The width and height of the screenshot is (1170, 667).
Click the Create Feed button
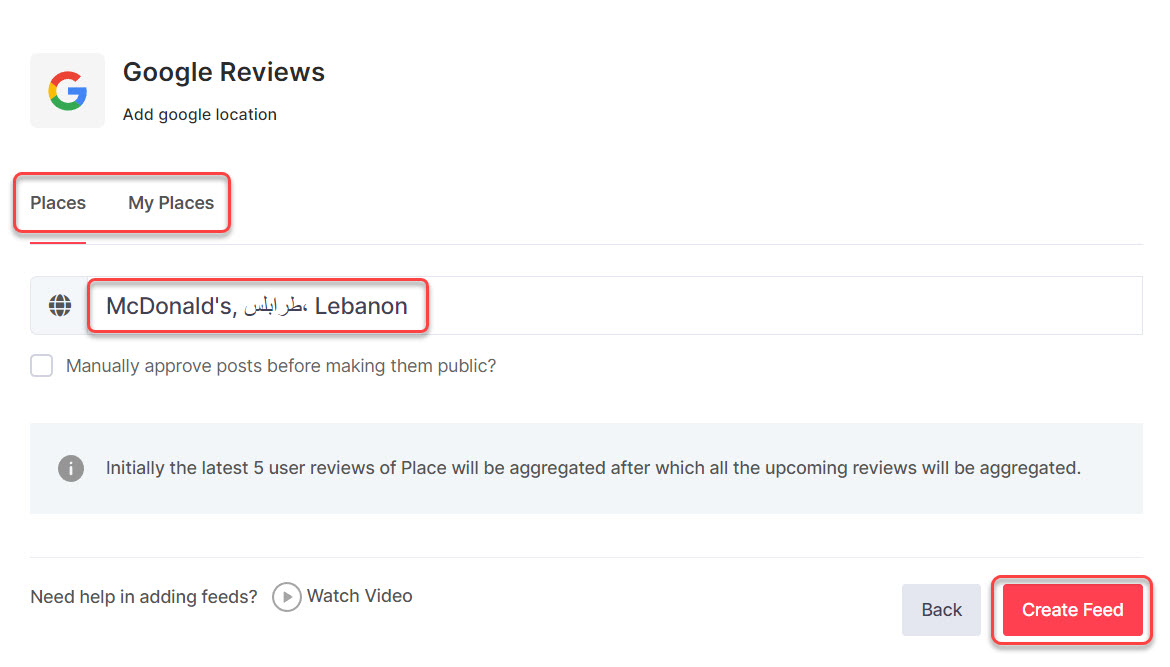1072,610
